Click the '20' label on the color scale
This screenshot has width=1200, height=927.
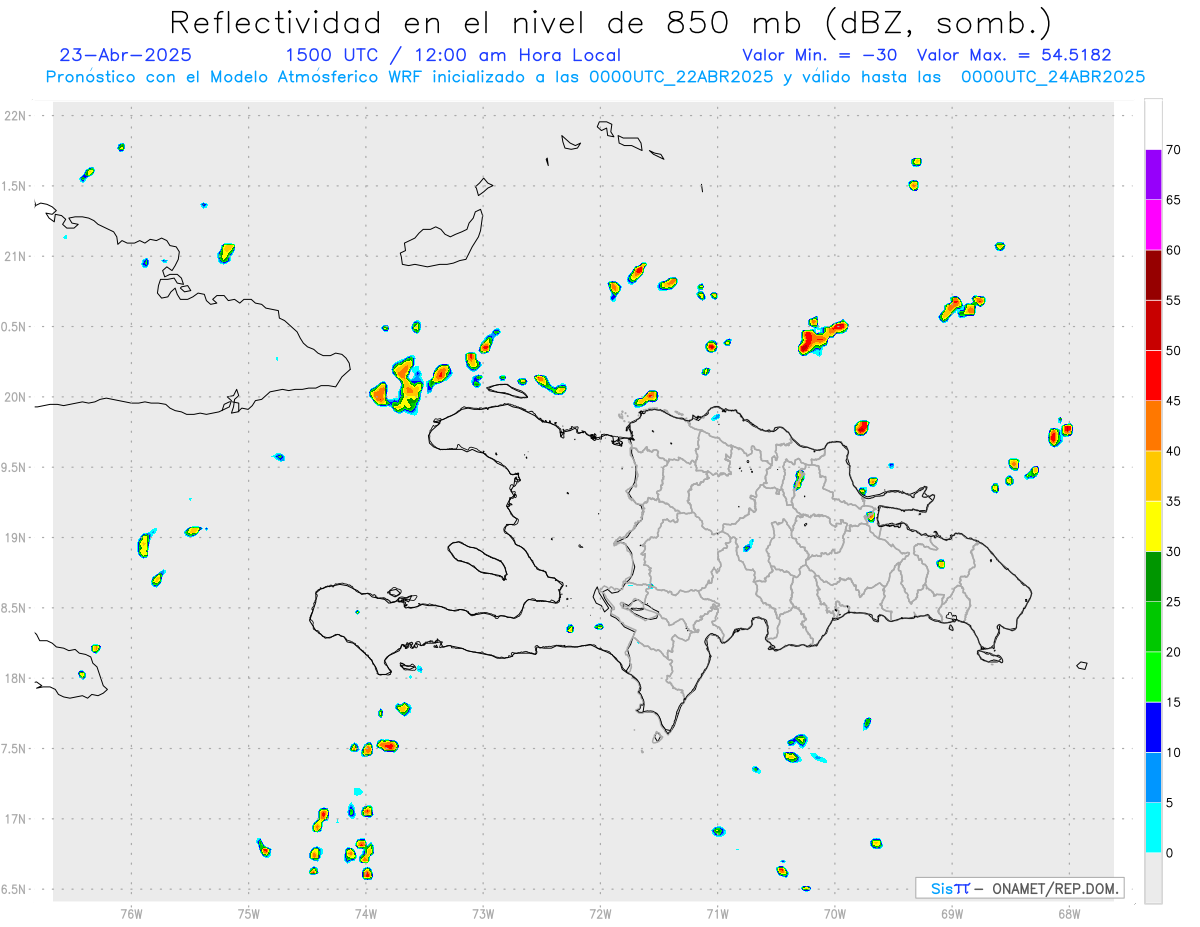coord(1173,652)
